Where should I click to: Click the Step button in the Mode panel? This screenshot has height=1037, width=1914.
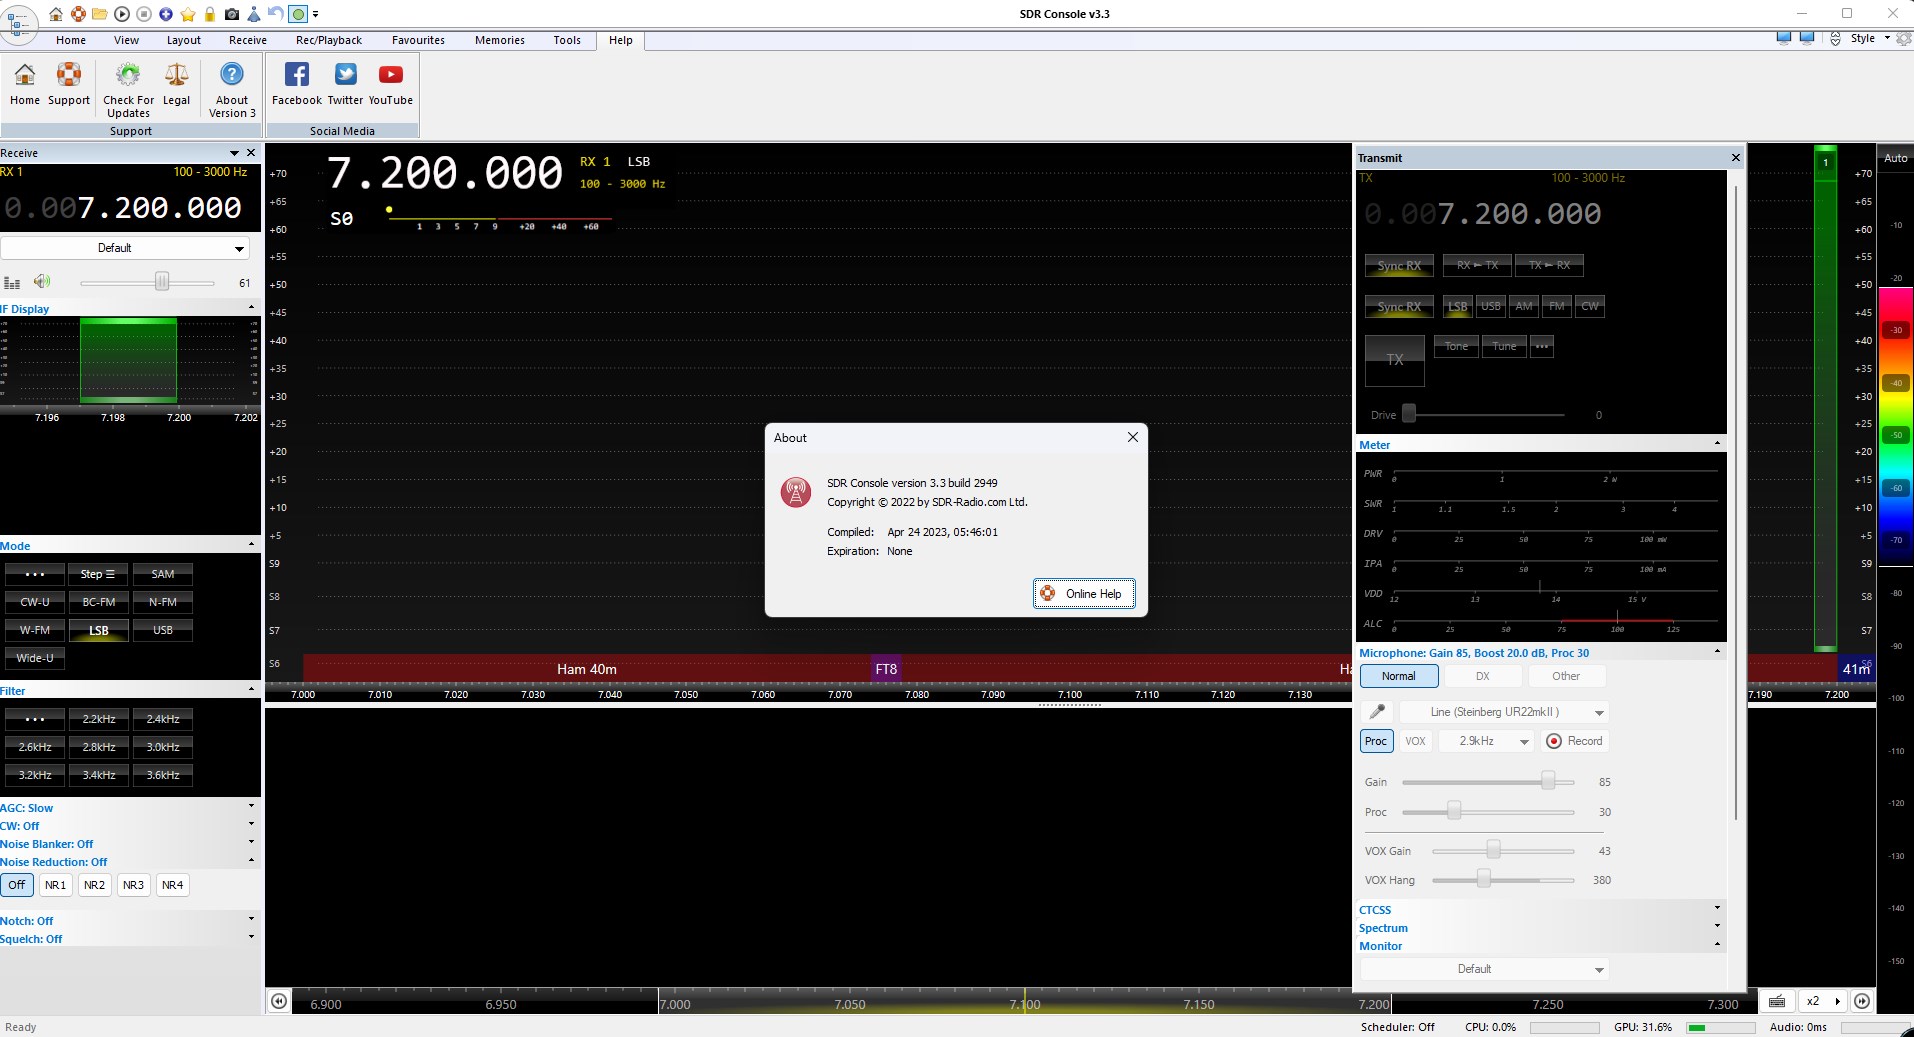[98, 574]
